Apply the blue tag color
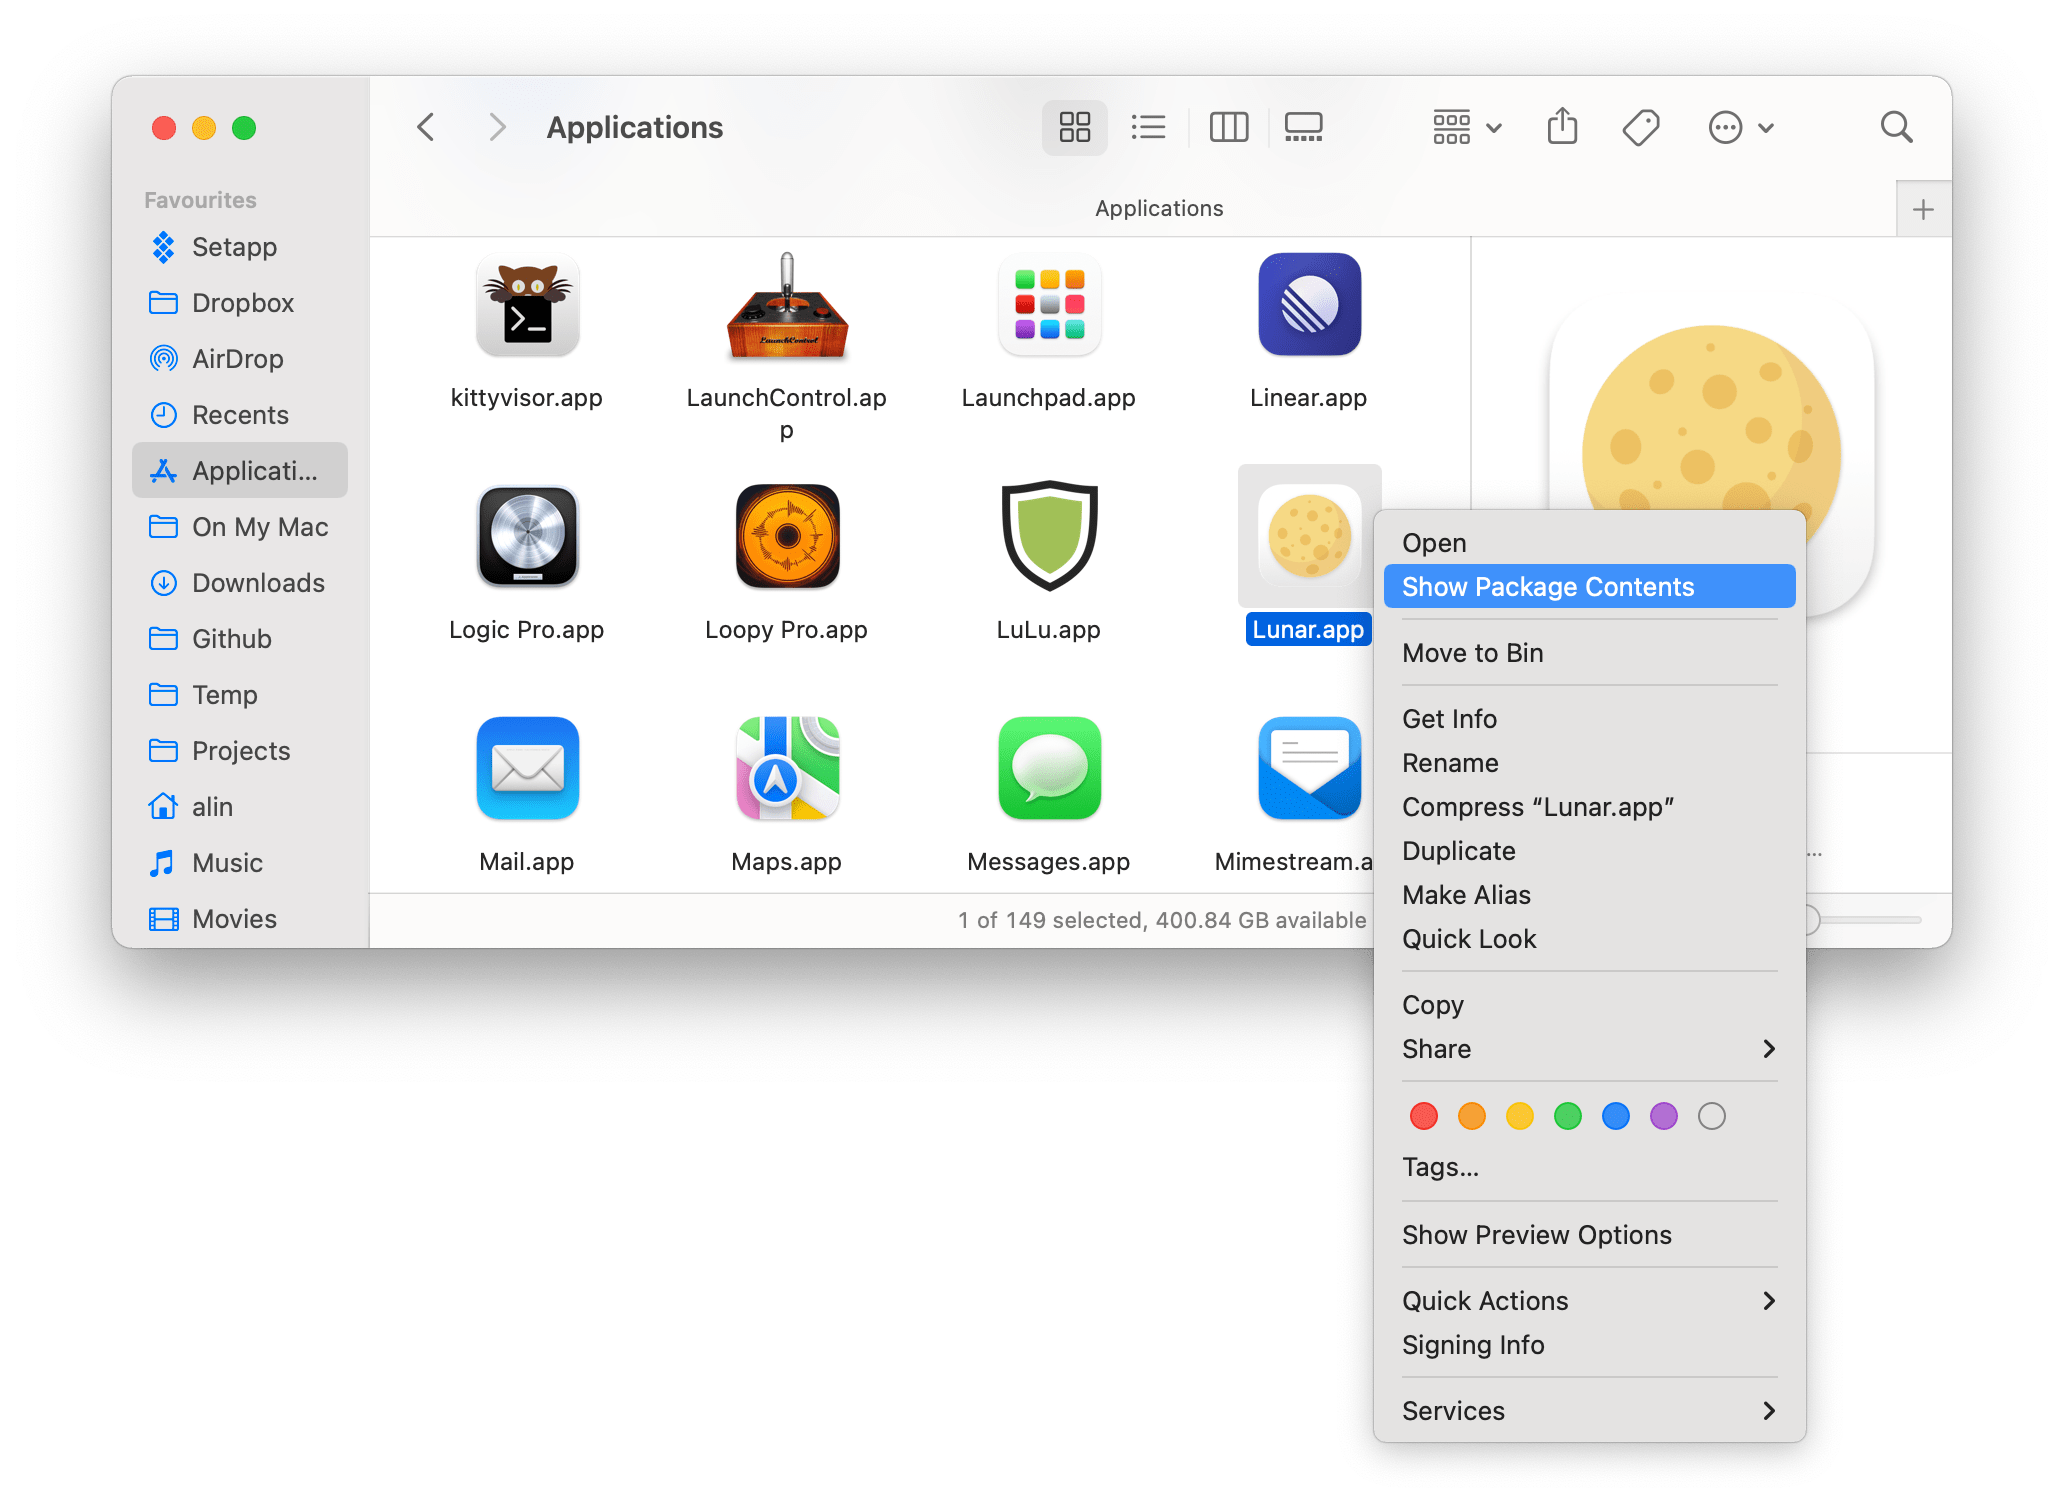 [1616, 1116]
